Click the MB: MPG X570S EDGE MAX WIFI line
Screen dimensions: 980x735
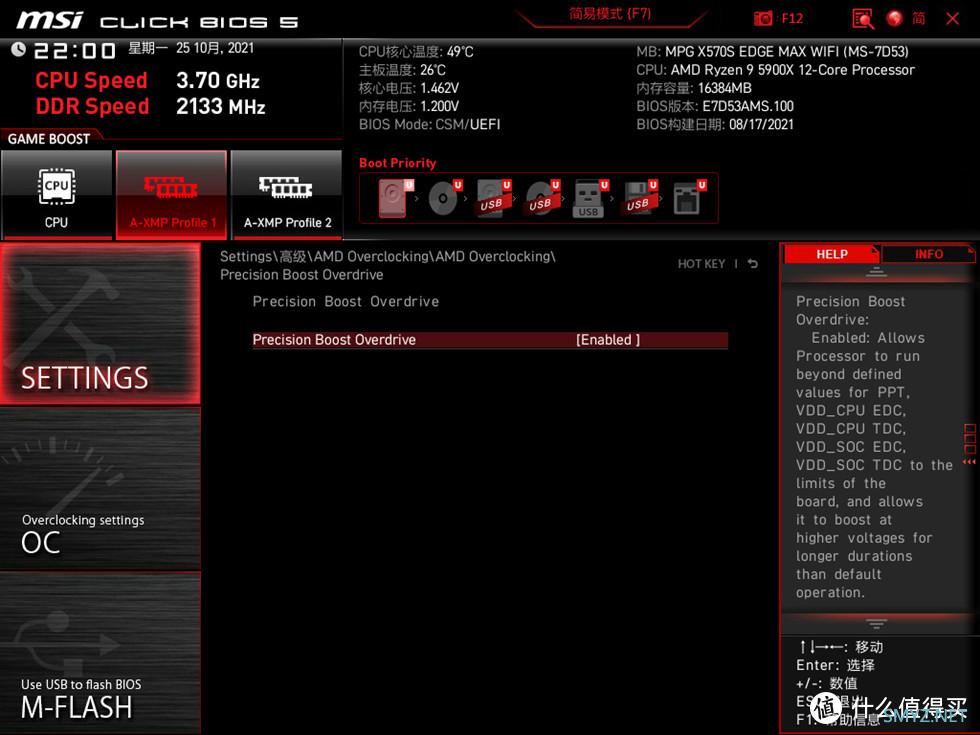772,51
